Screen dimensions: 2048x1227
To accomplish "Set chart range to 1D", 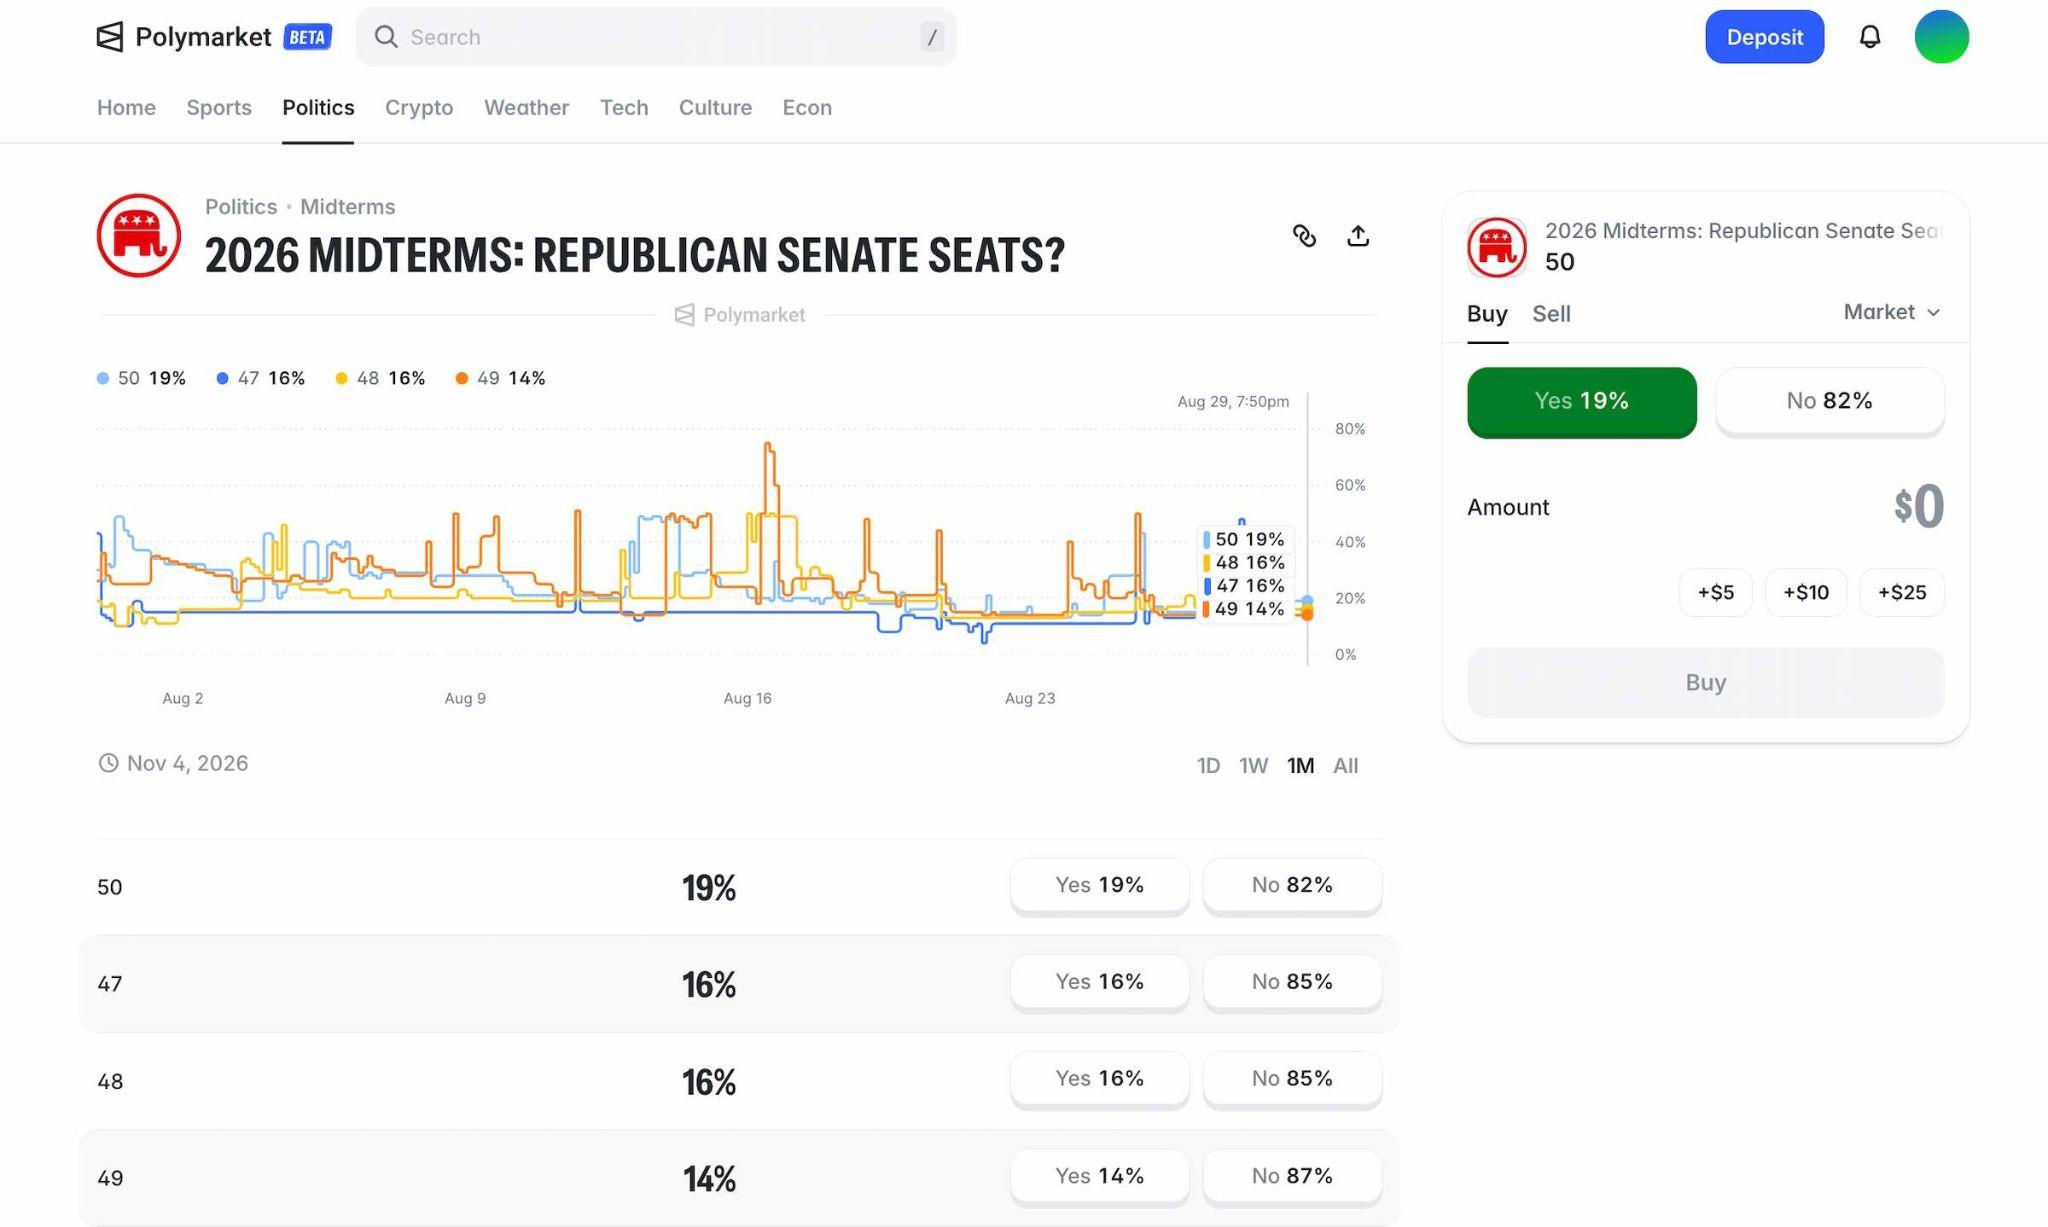I will [1208, 765].
